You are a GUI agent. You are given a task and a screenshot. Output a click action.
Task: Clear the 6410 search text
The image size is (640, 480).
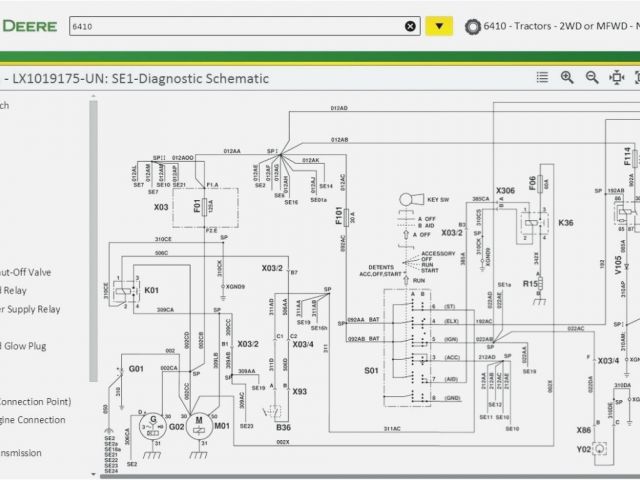point(411,27)
